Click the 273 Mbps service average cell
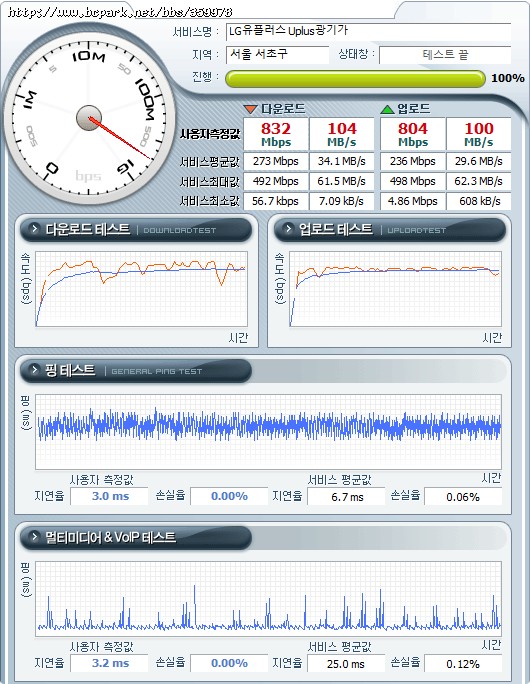Viewport: 530px width, 684px height. point(276,161)
